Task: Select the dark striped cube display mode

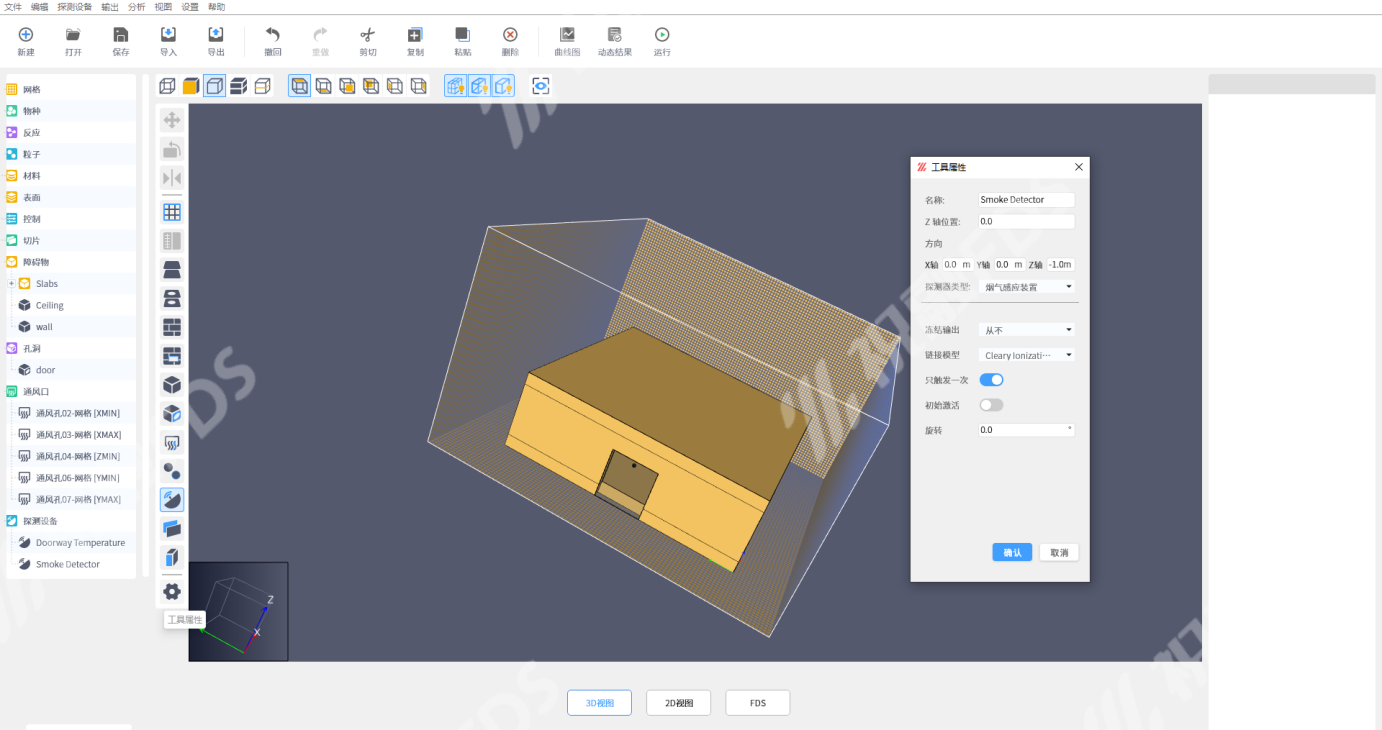Action: tap(238, 86)
